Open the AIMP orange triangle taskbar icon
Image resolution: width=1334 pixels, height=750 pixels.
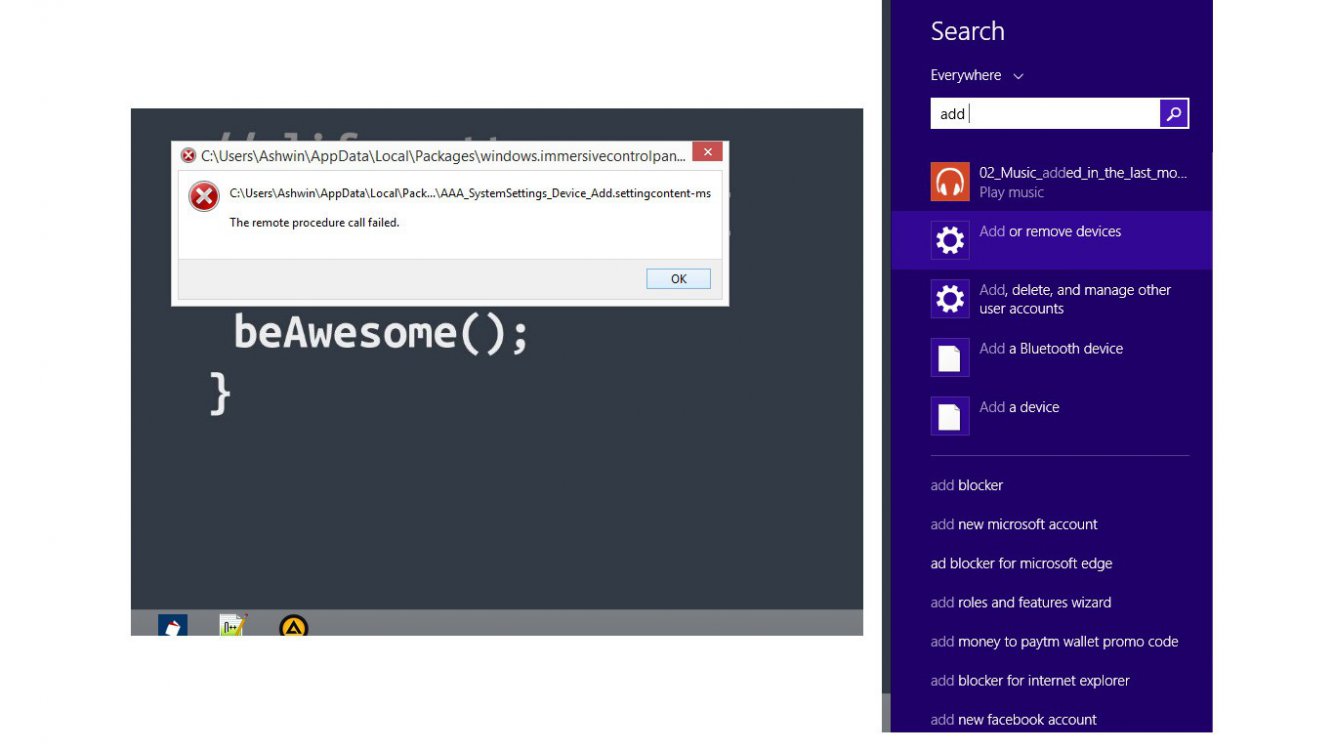point(293,627)
